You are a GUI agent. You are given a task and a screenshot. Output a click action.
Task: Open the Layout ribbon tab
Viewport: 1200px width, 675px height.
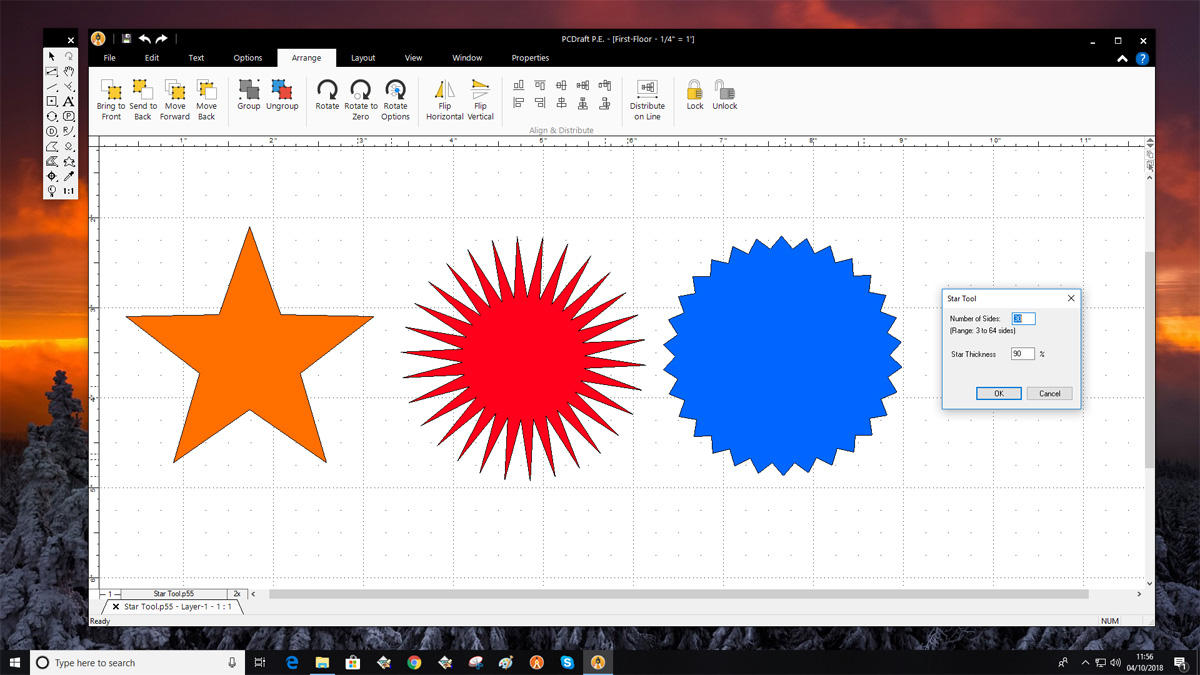pos(363,58)
